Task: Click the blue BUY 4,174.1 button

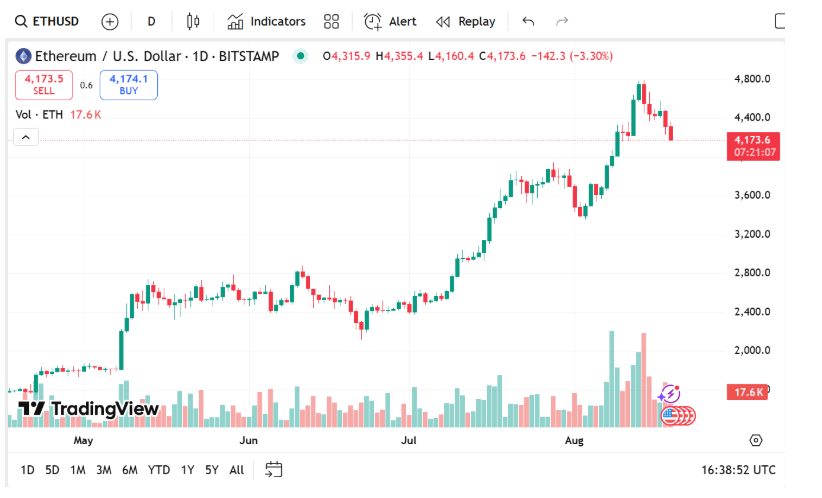Action: click(x=128, y=84)
